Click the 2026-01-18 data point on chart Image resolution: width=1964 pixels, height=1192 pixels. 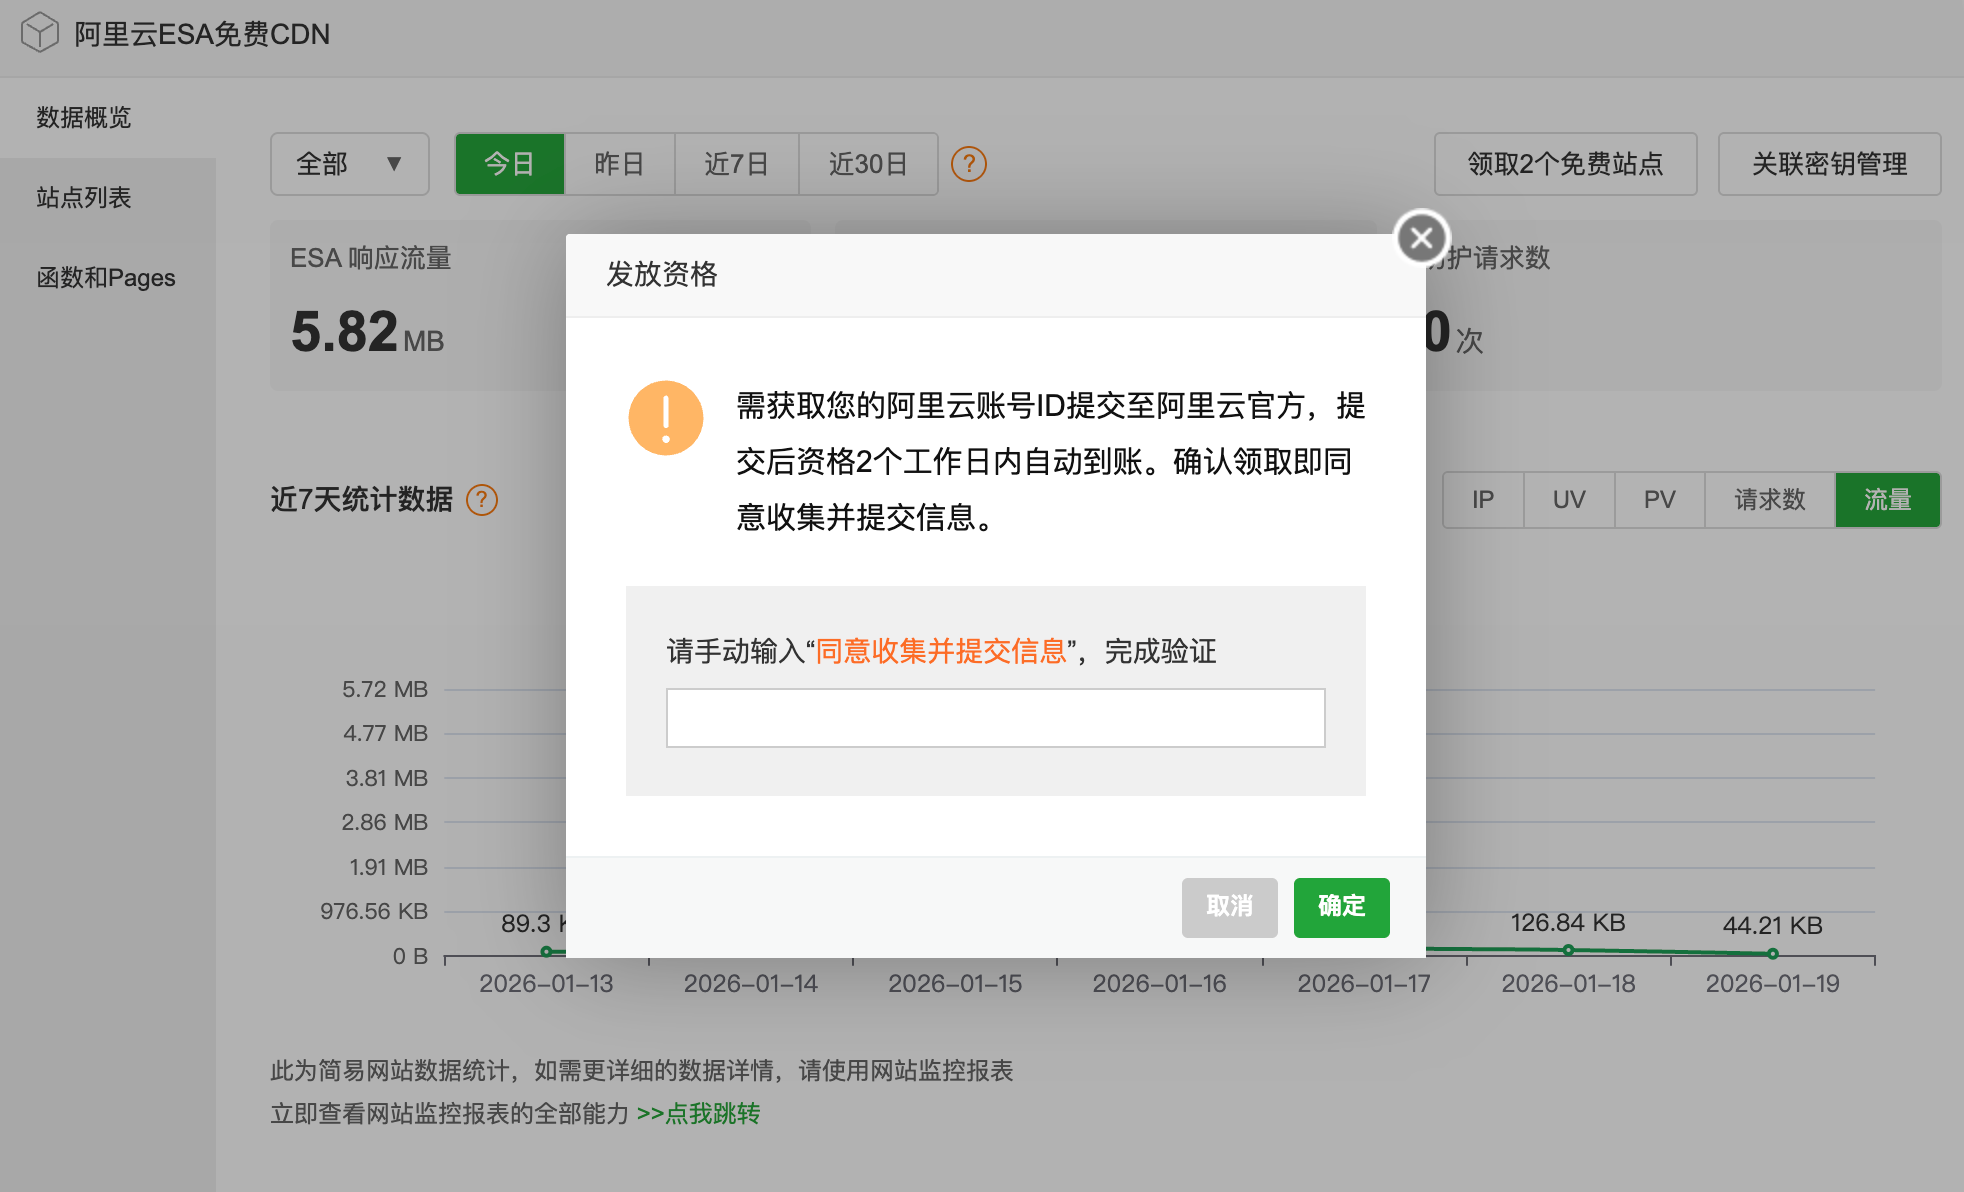click(x=1569, y=950)
